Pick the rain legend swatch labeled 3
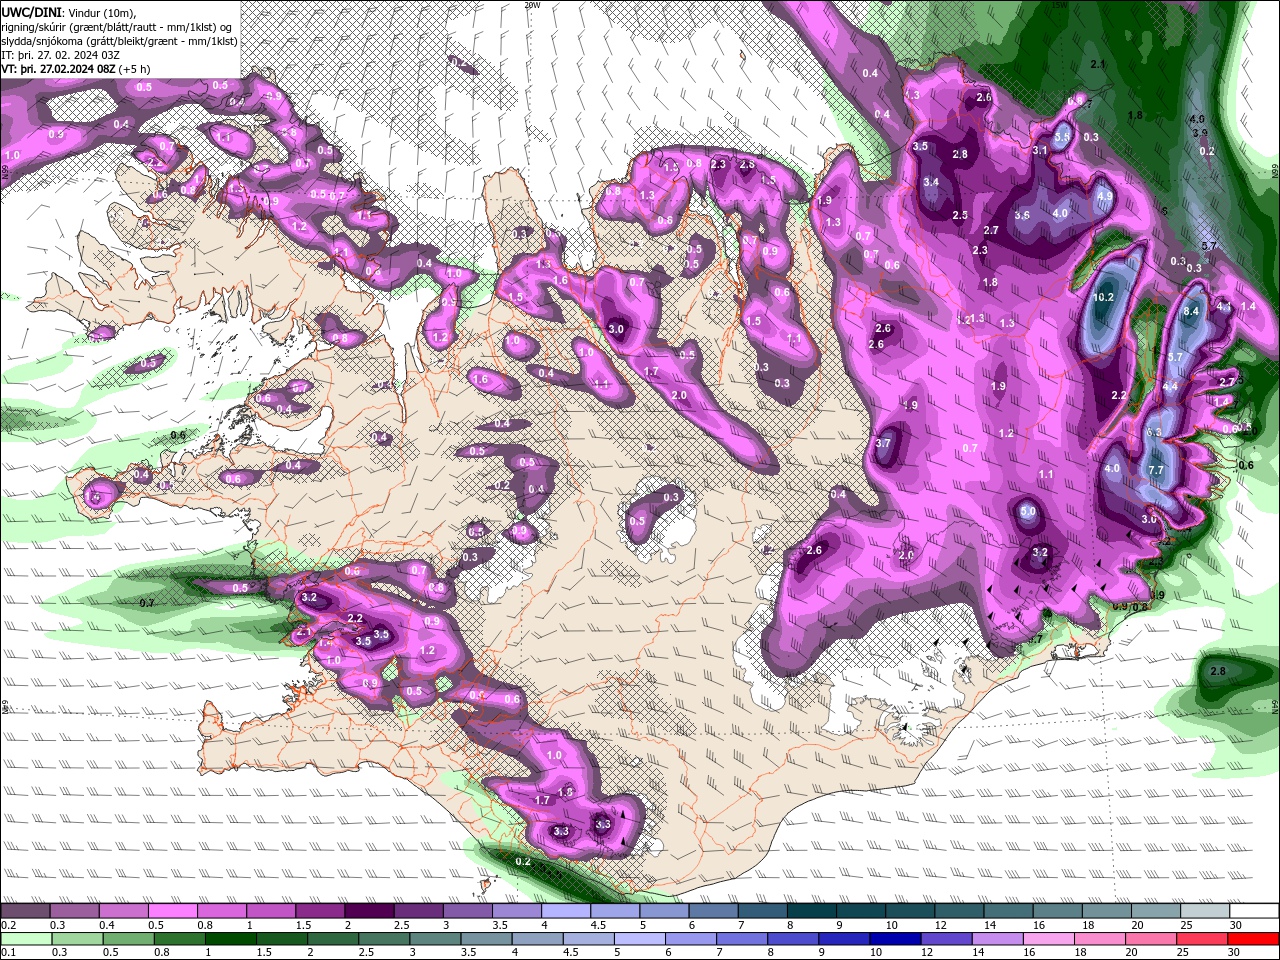The width and height of the screenshot is (1280, 960). (x=436, y=939)
